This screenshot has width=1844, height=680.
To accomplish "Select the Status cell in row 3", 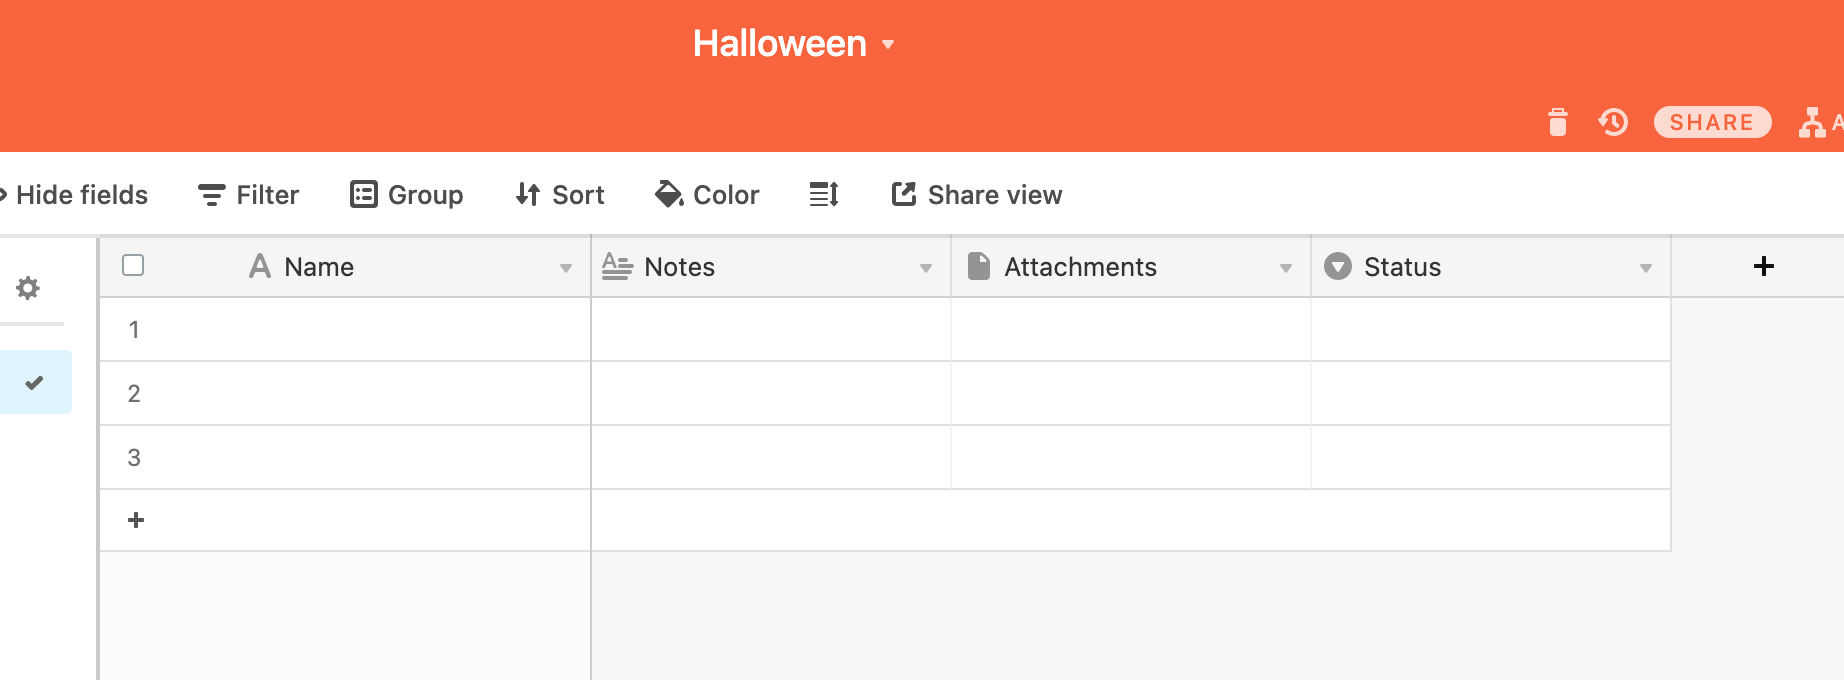I will (x=1491, y=457).
